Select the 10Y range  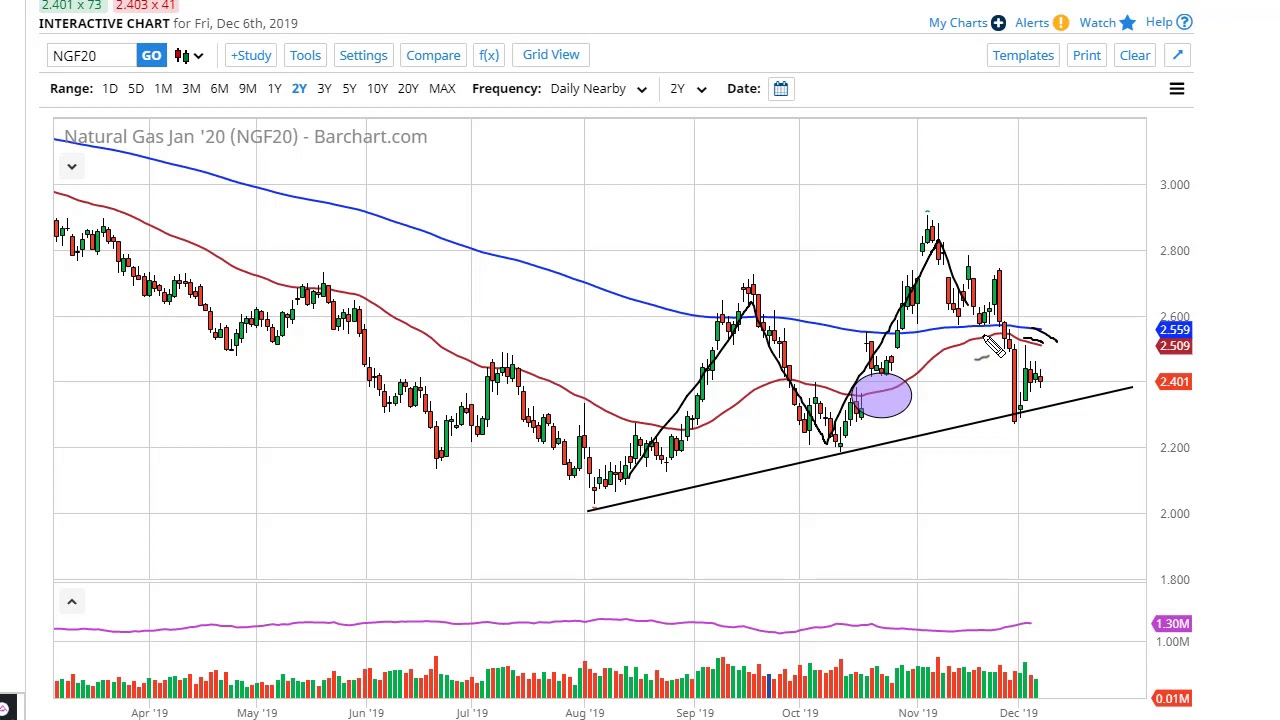pyautogui.click(x=377, y=89)
